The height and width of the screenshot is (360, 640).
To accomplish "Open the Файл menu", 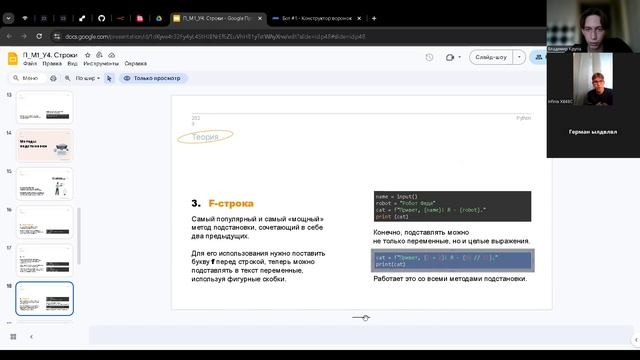I will [x=30, y=64].
